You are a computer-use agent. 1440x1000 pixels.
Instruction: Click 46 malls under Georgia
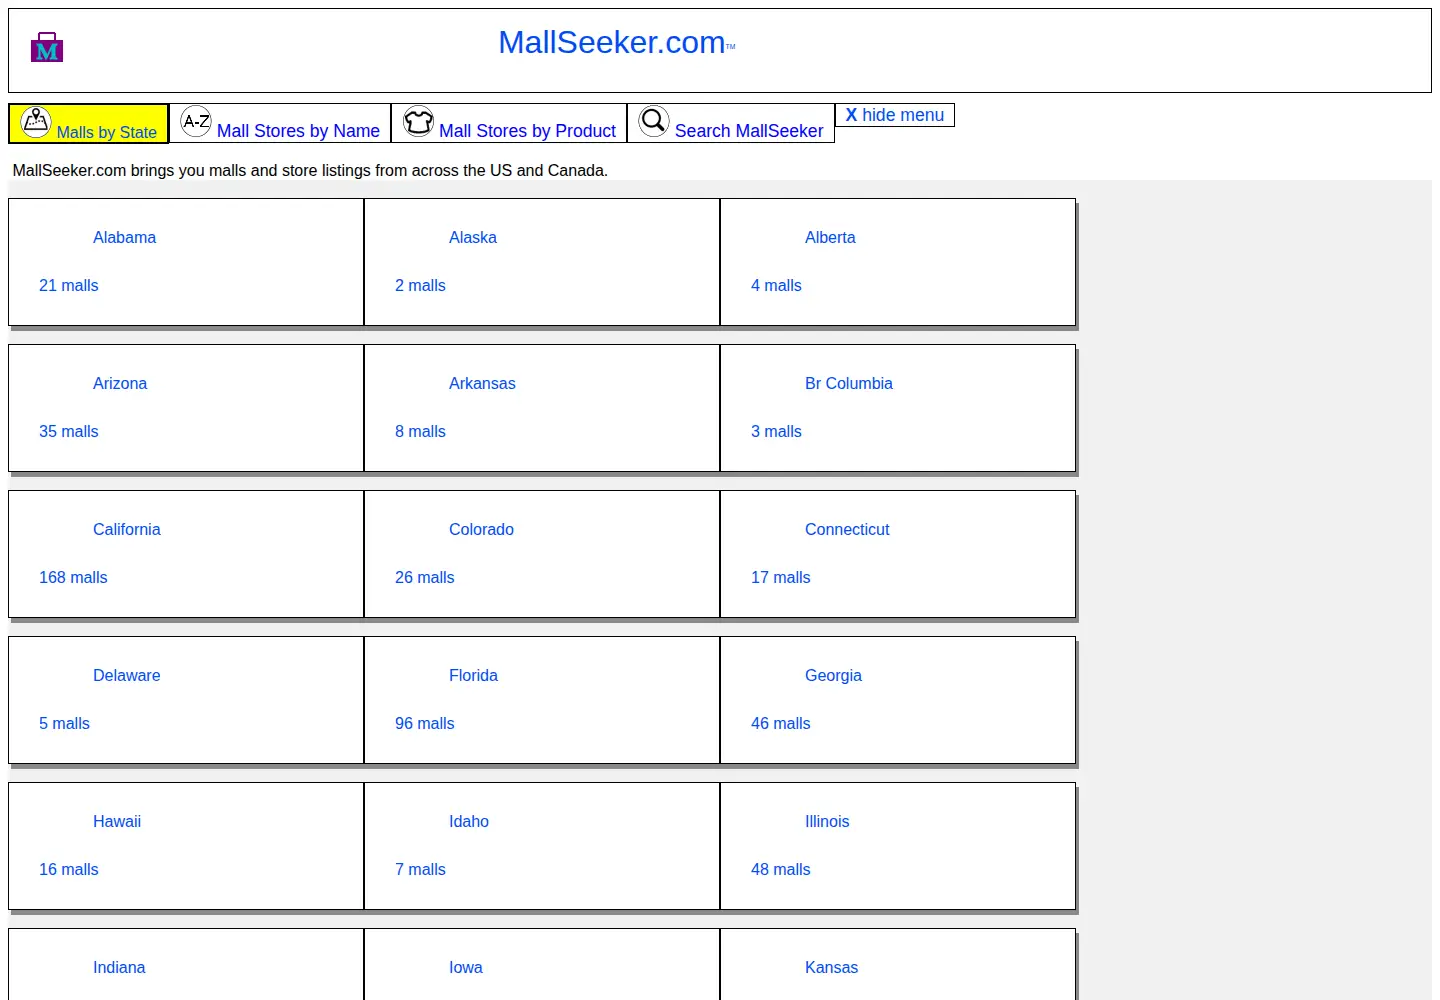point(781,723)
